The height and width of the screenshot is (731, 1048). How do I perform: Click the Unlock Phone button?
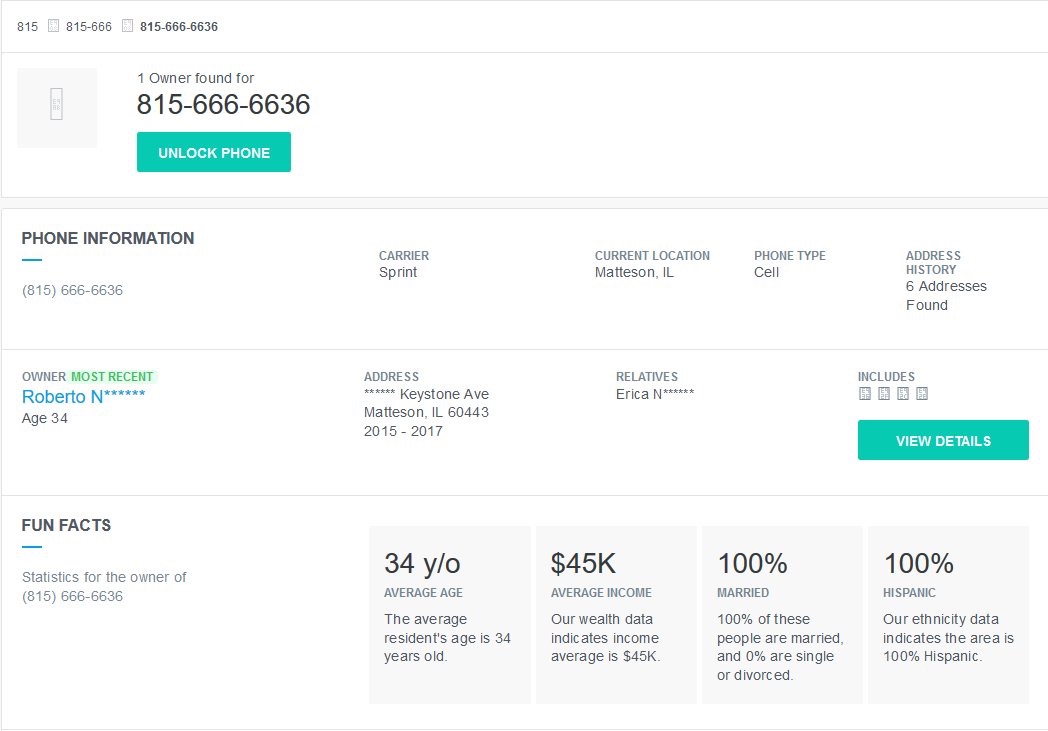click(x=214, y=152)
